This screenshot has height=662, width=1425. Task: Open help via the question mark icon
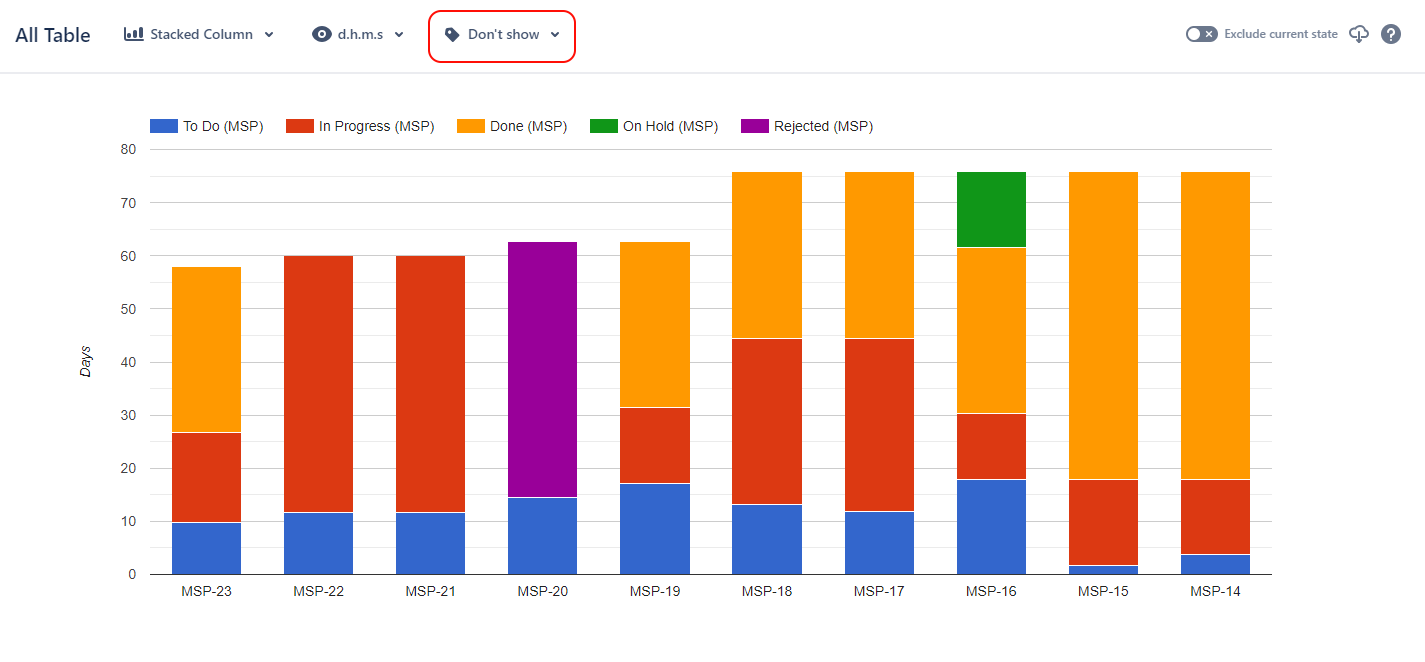(1390, 33)
